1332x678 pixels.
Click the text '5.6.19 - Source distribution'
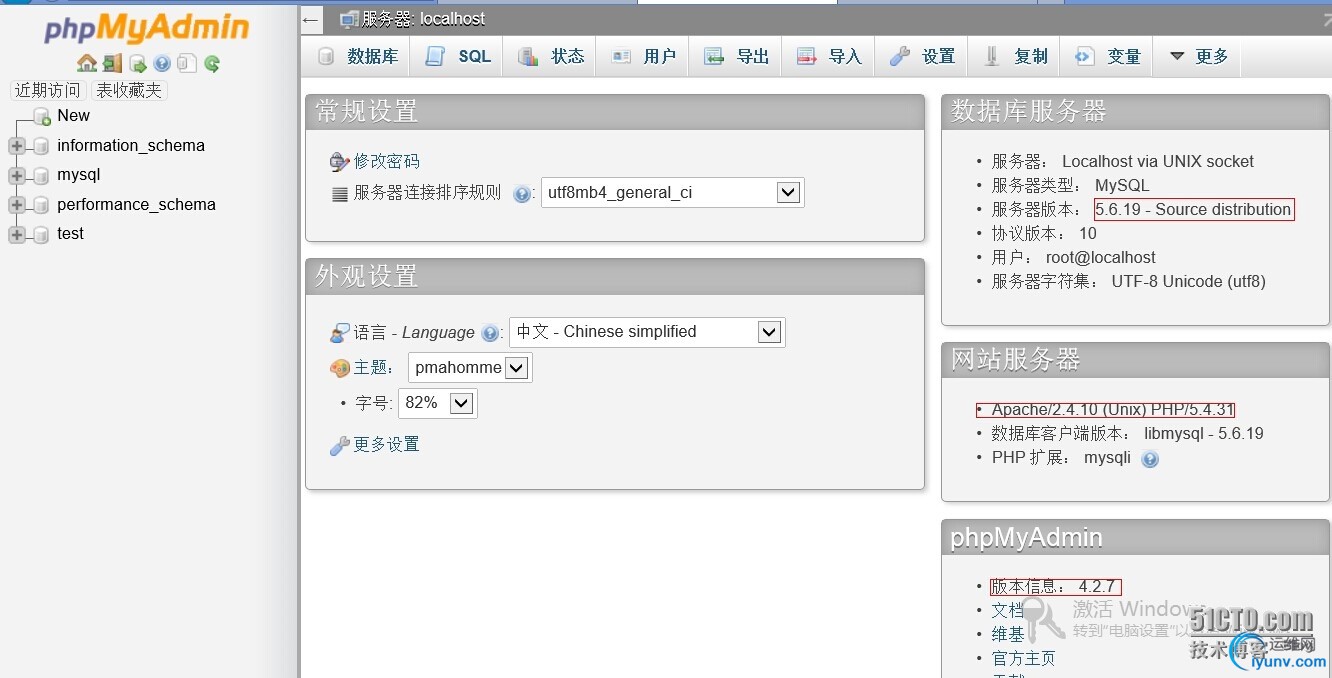(1194, 210)
